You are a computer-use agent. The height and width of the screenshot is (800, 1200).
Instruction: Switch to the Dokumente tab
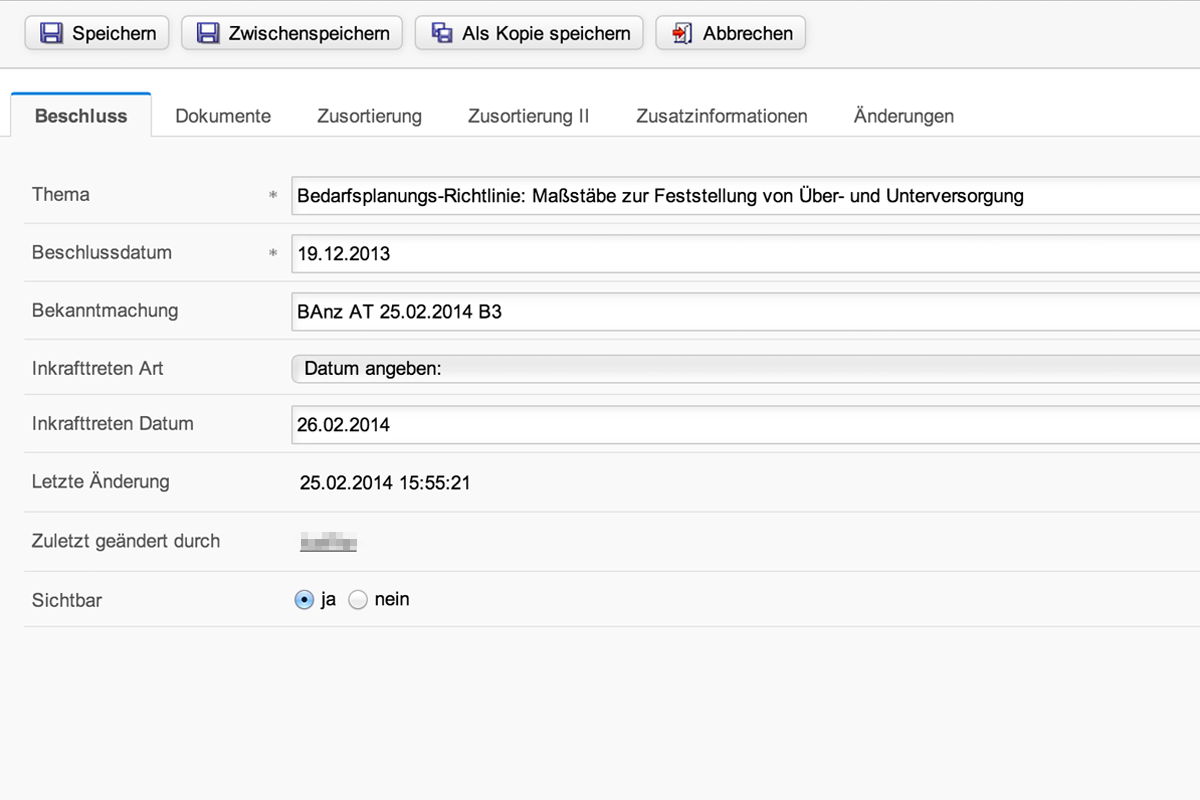(x=223, y=116)
